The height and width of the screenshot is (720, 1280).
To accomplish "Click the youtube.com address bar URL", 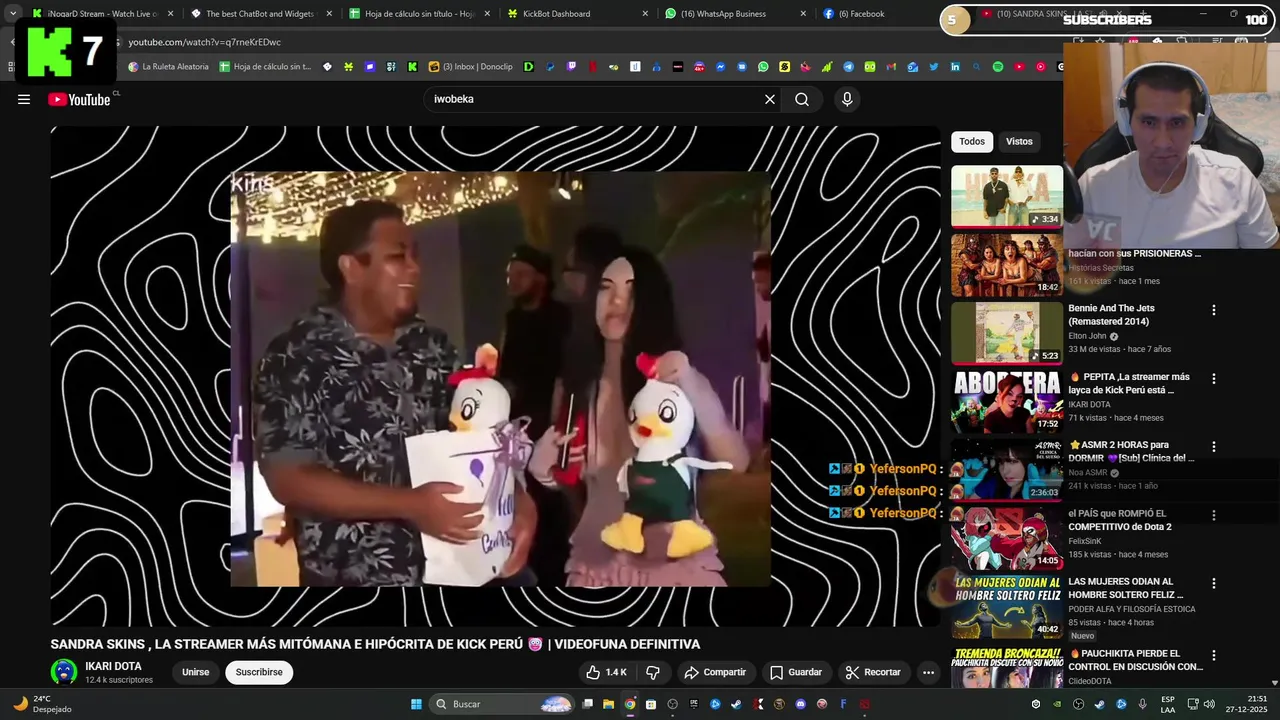I will pos(204,42).
